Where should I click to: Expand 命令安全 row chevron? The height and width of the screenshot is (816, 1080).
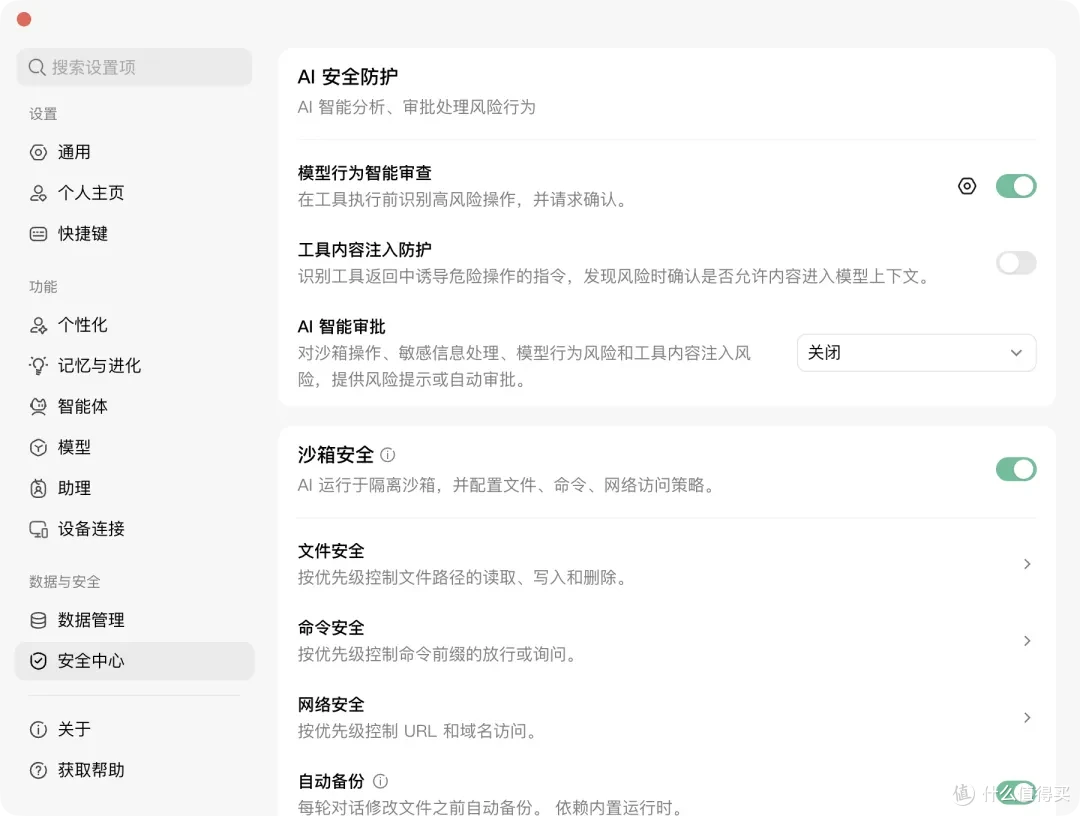pyautogui.click(x=1027, y=641)
